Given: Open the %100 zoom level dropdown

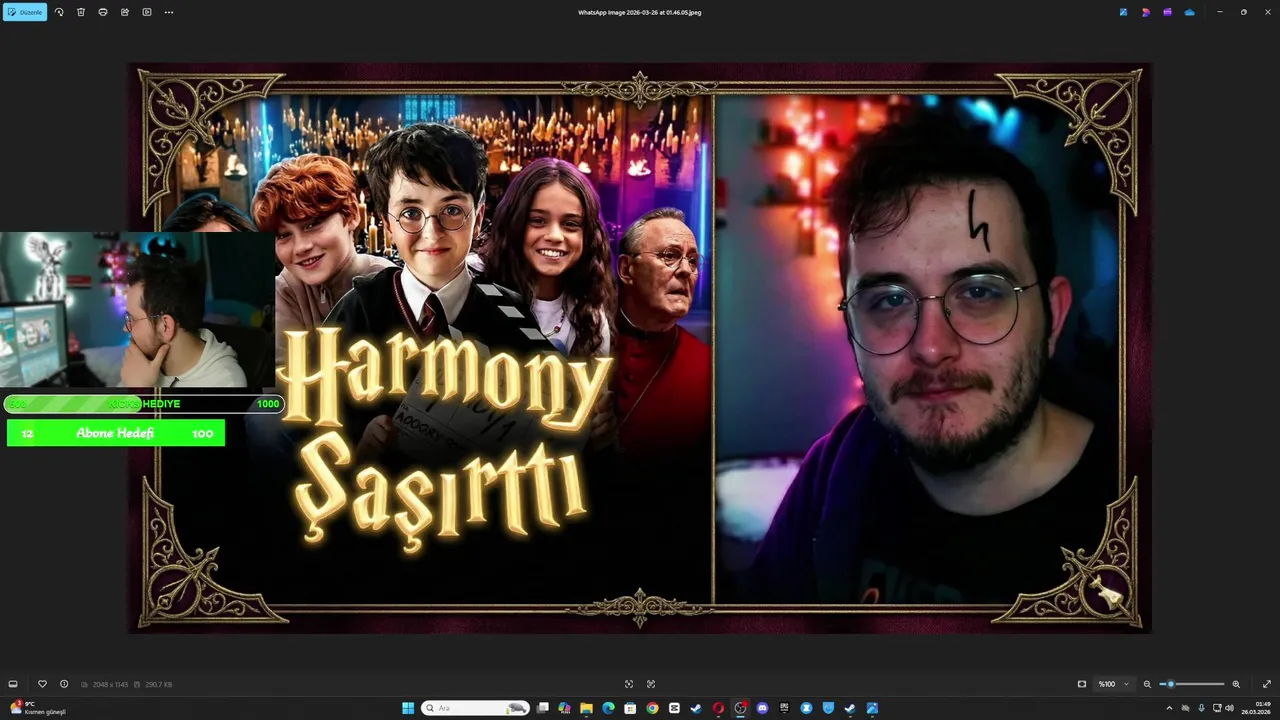Looking at the screenshot, I should click(1114, 684).
